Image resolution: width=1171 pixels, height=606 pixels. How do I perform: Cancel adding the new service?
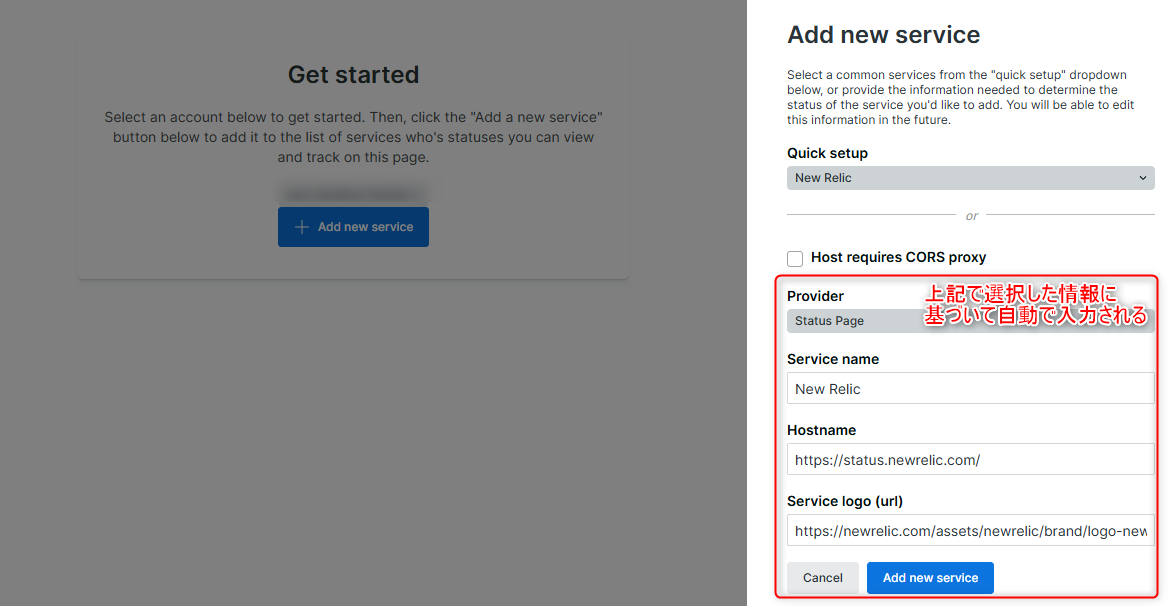(822, 578)
